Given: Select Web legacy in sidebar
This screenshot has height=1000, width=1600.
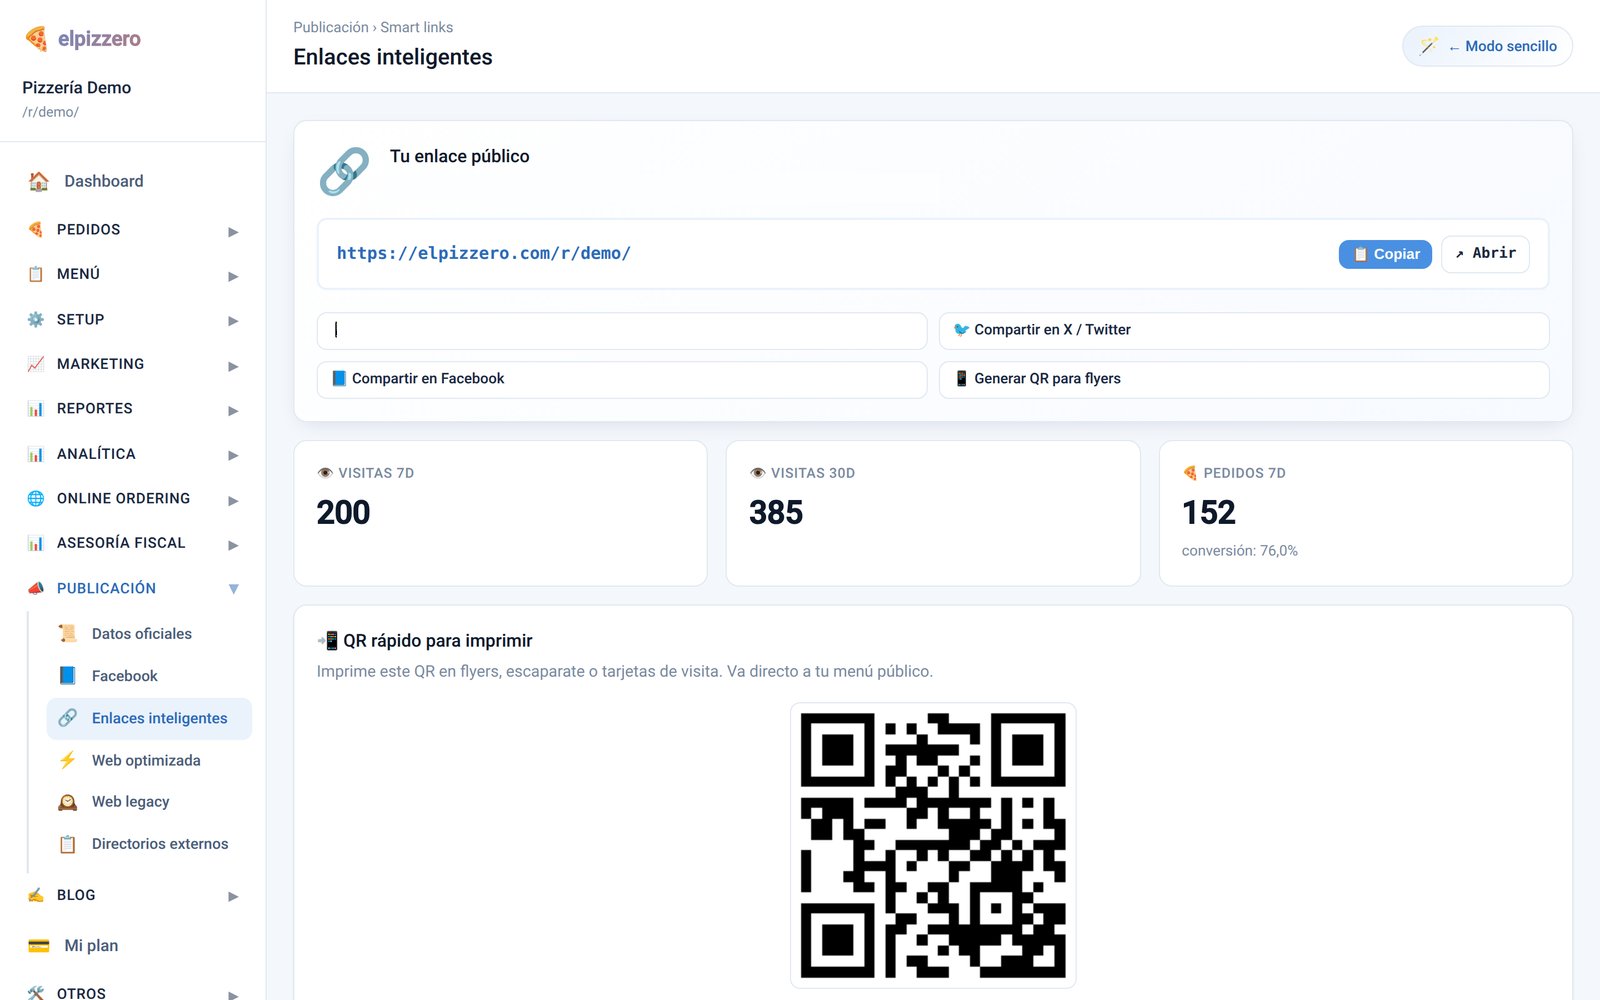Looking at the screenshot, I should [149, 802].
